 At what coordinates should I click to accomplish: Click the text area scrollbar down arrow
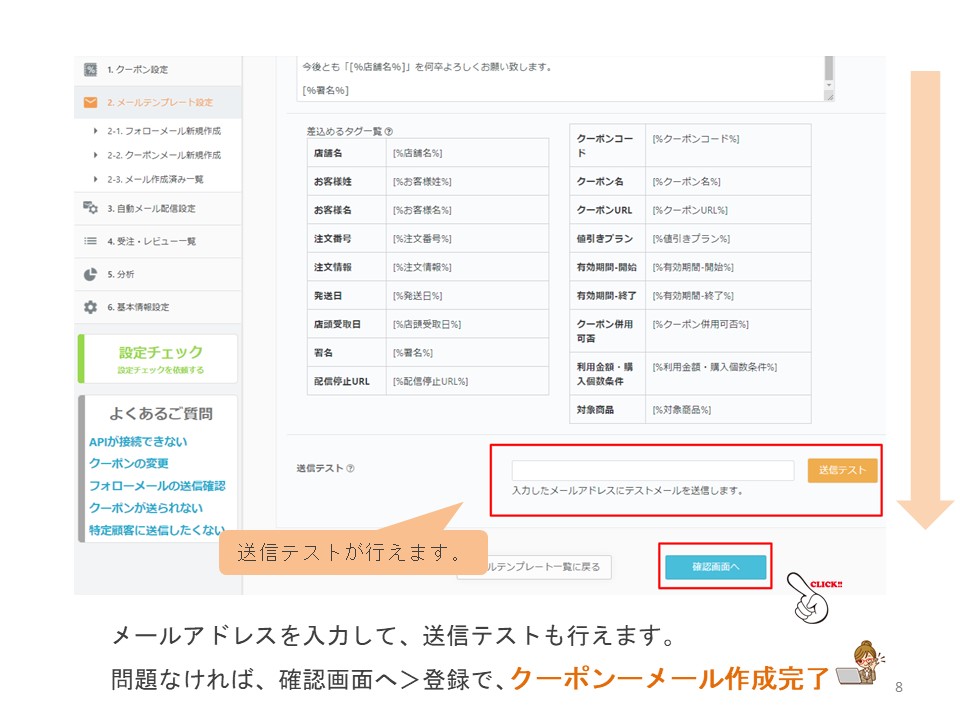pos(828,86)
